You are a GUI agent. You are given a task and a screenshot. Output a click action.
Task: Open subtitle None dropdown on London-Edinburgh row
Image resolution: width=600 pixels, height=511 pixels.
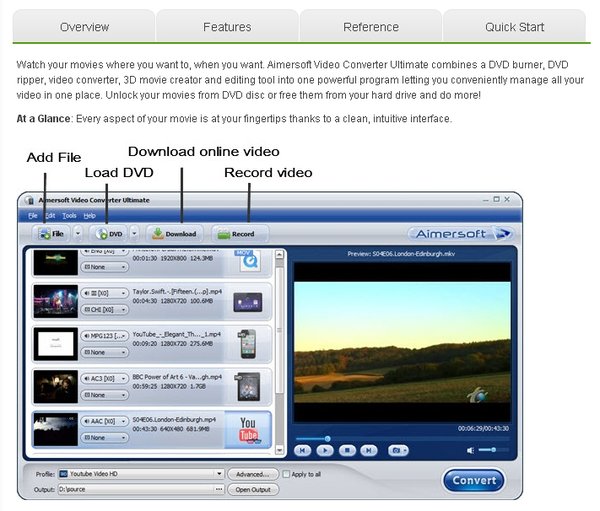point(104,438)
